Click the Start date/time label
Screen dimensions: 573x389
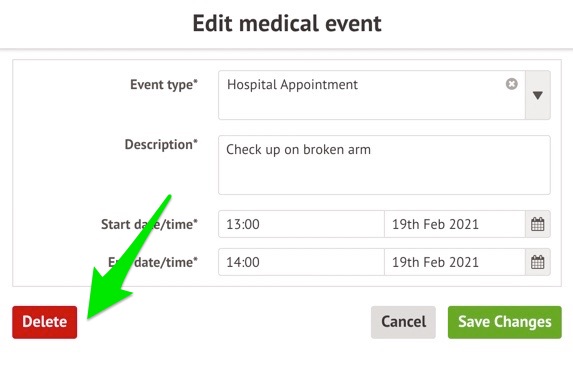pos(149,224)
